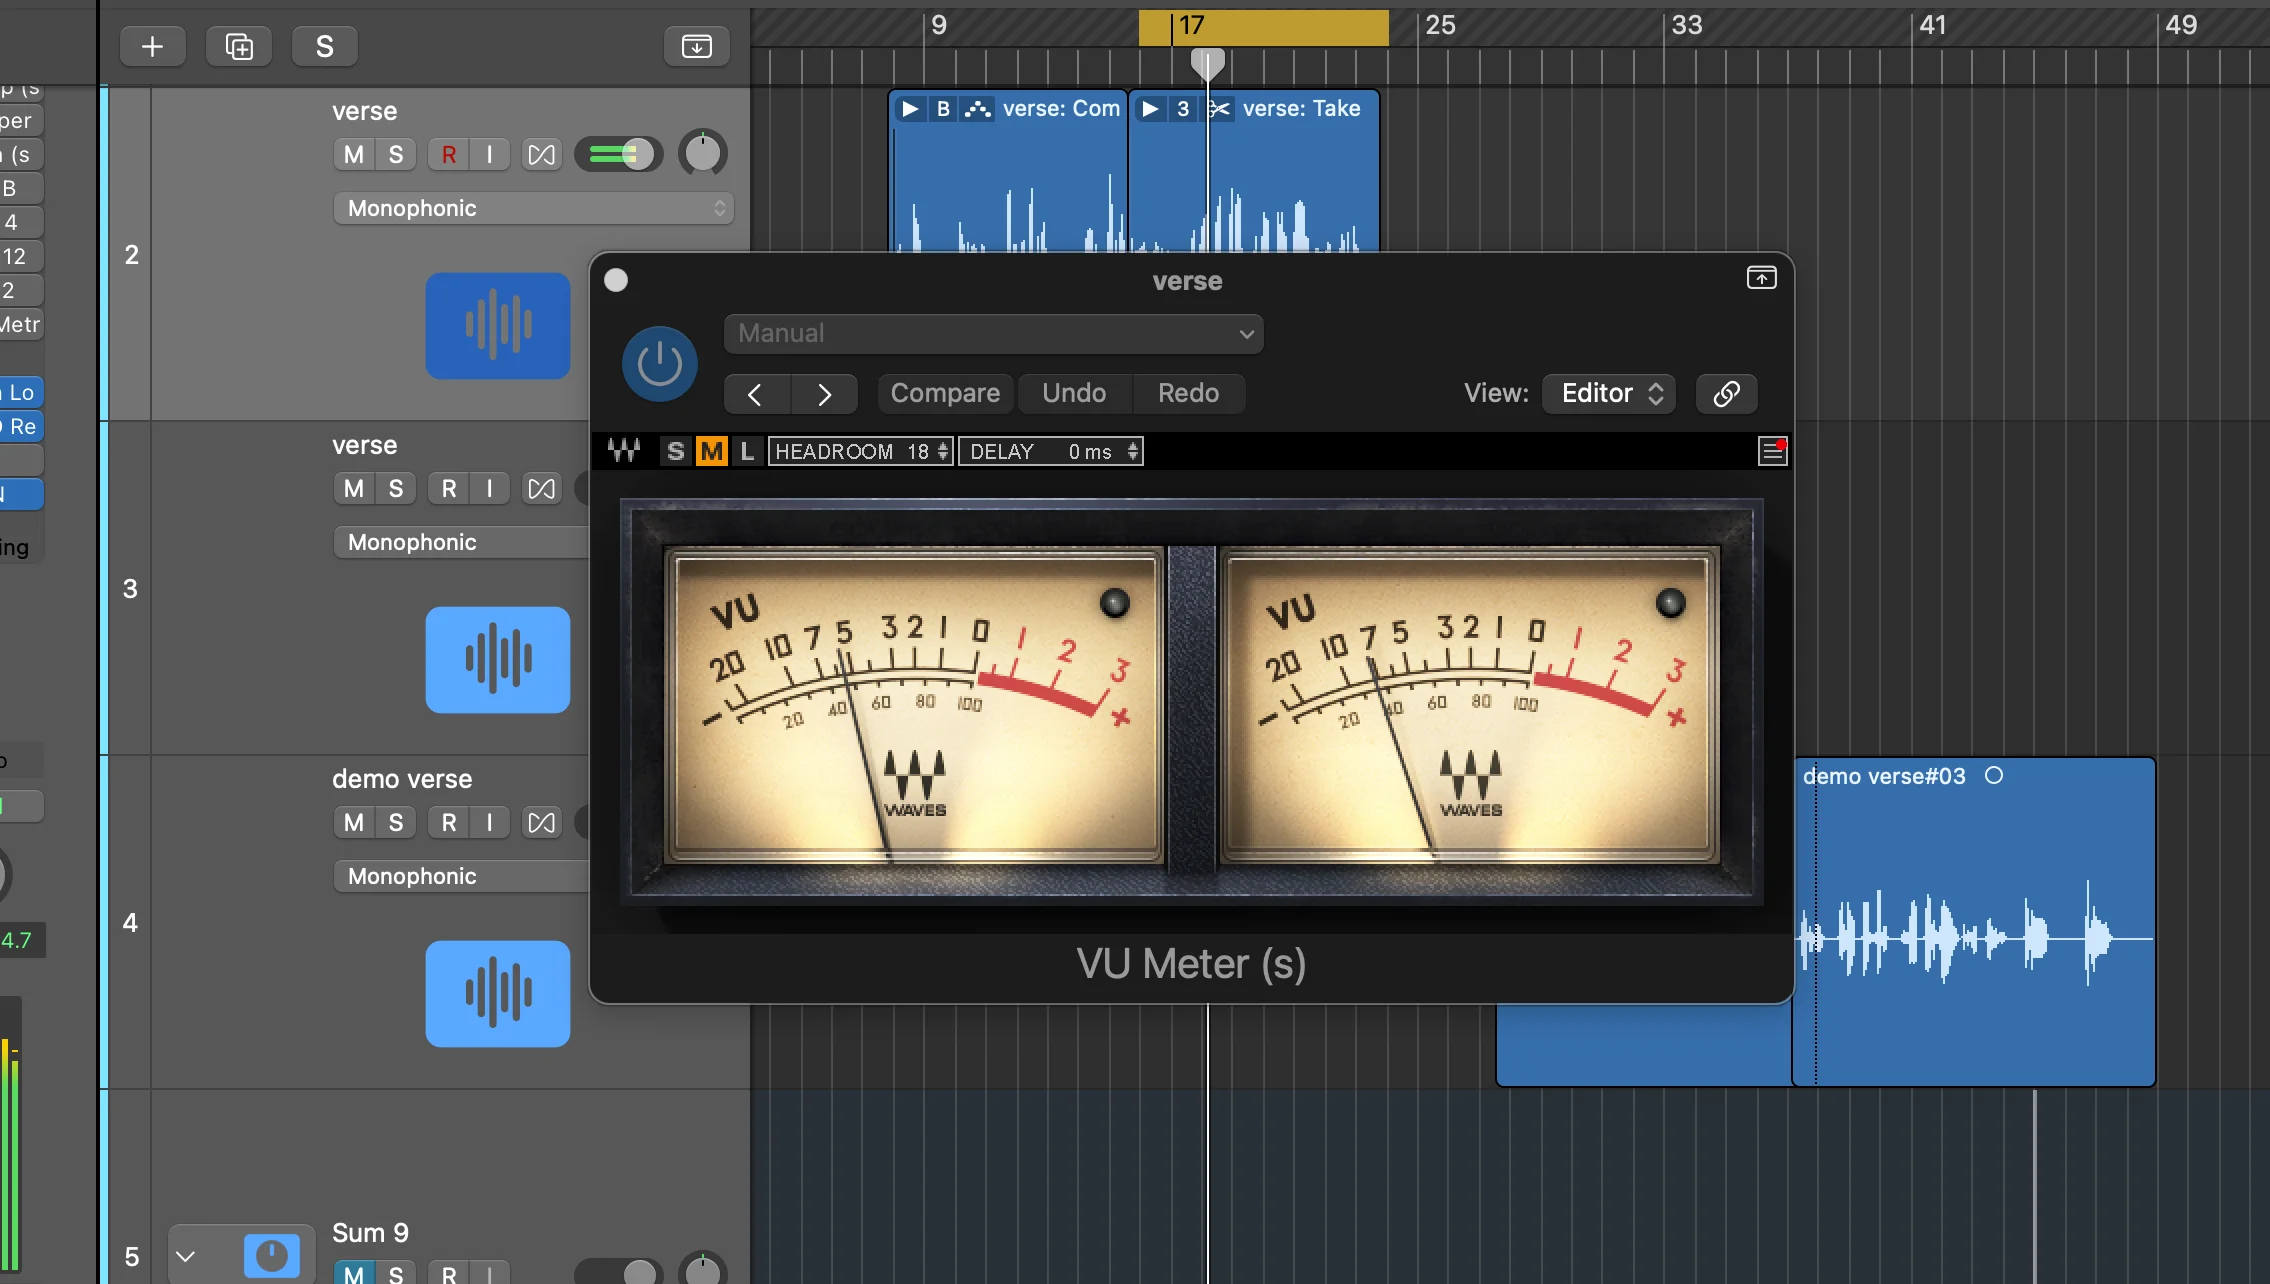2270x1284 pixels.
Task: Click the play button on verse: Com region
Action: pos(909,109)
